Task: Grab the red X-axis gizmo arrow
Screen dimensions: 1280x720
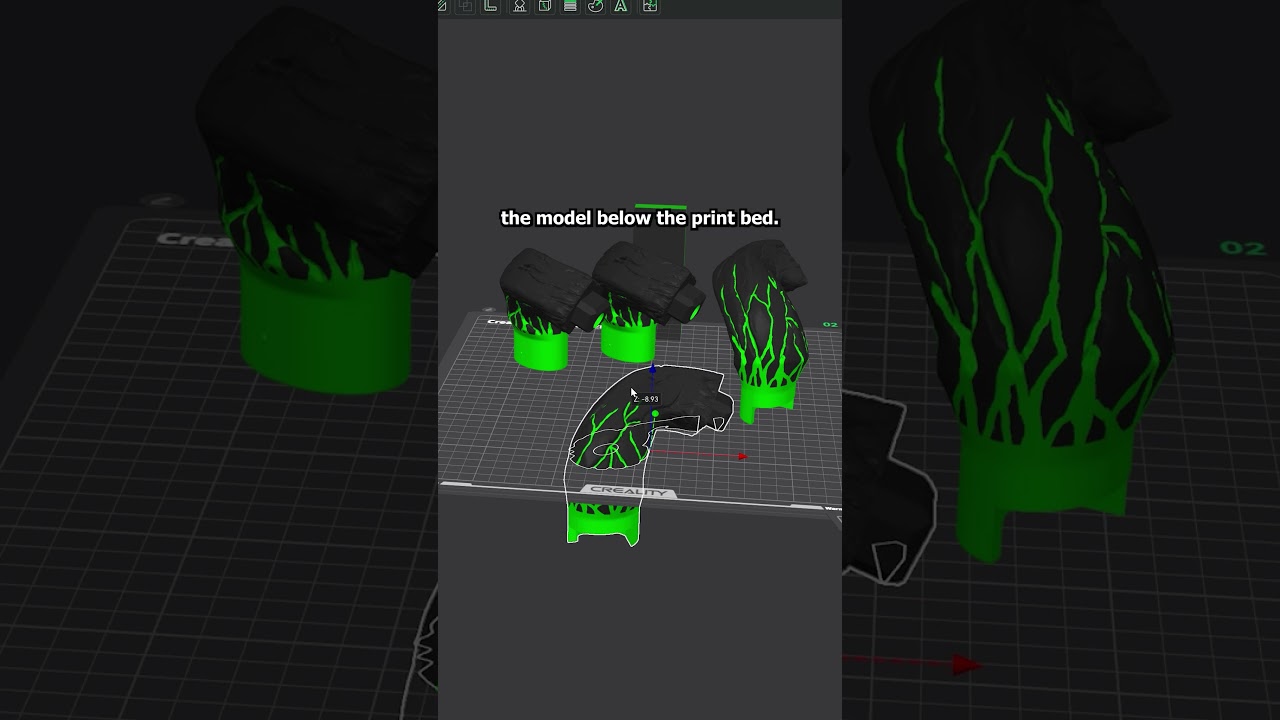Action: tap(742, 457)
